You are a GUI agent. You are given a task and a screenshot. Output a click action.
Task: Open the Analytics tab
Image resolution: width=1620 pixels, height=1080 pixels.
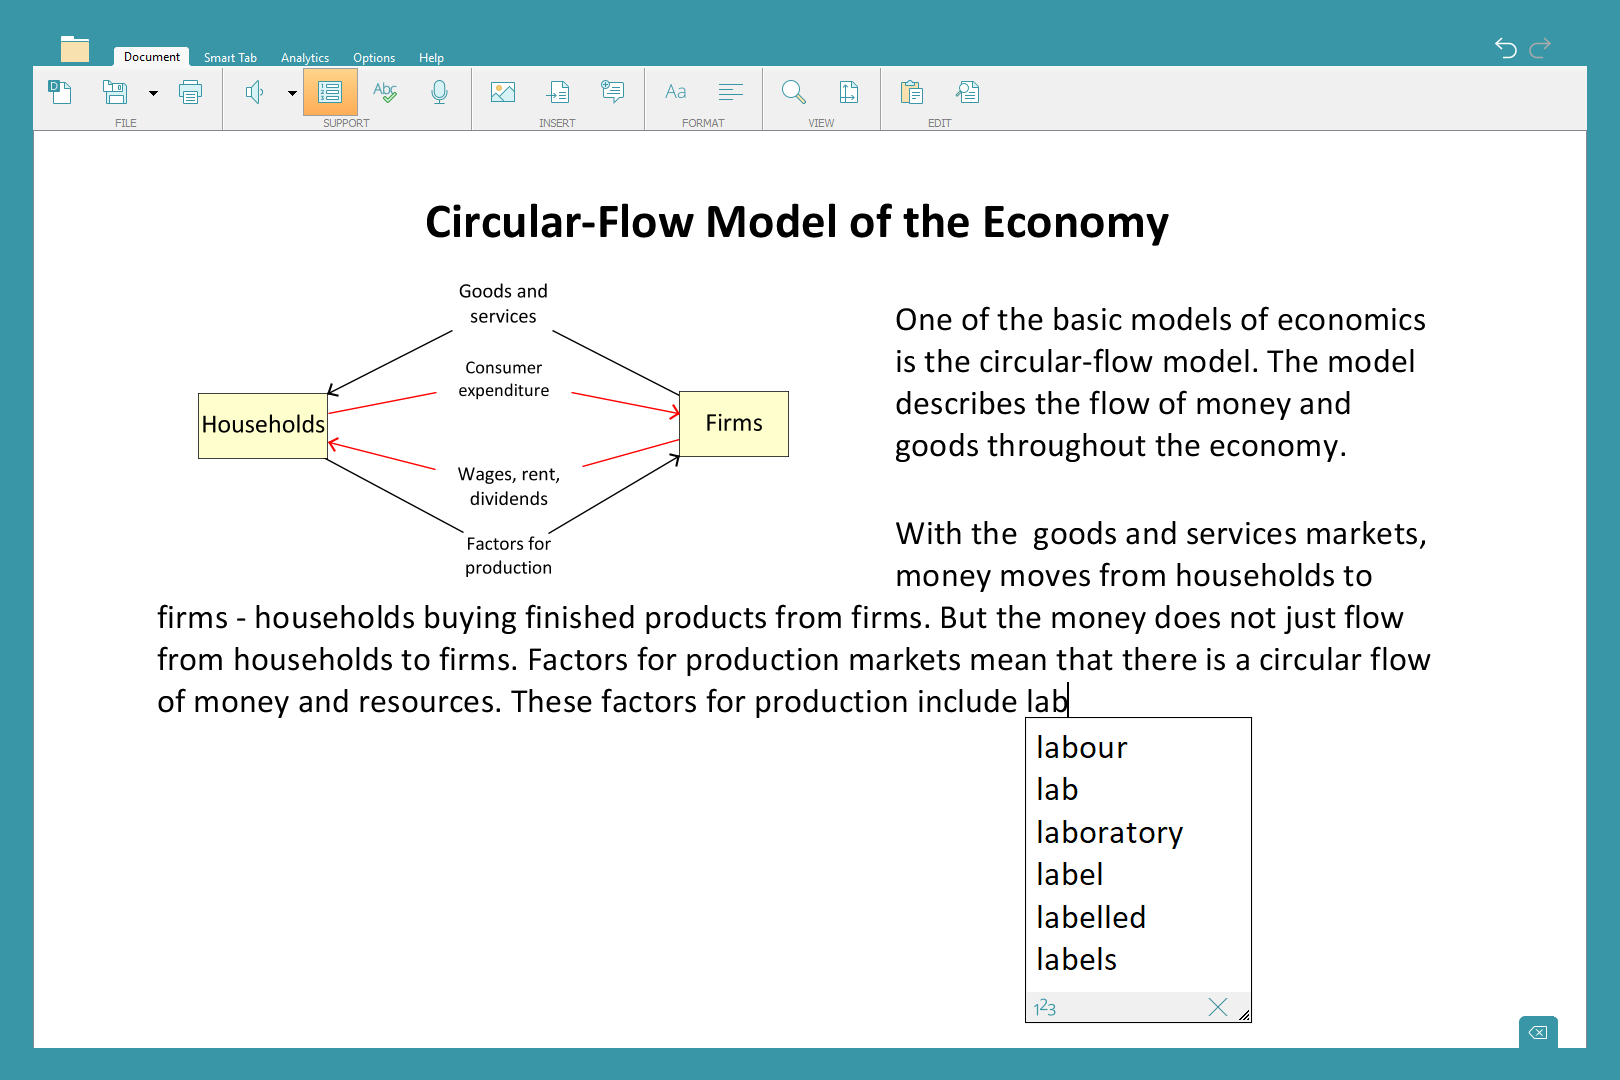(305, 58)
